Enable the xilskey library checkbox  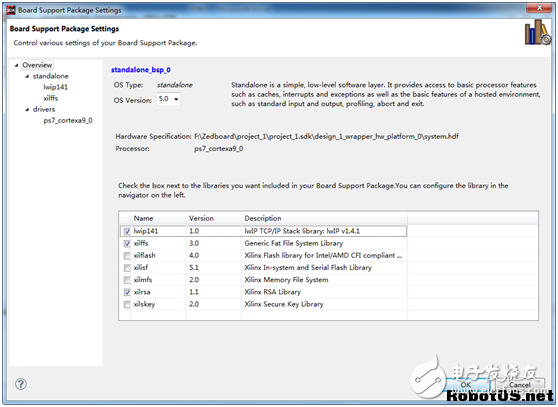point(127,304)
